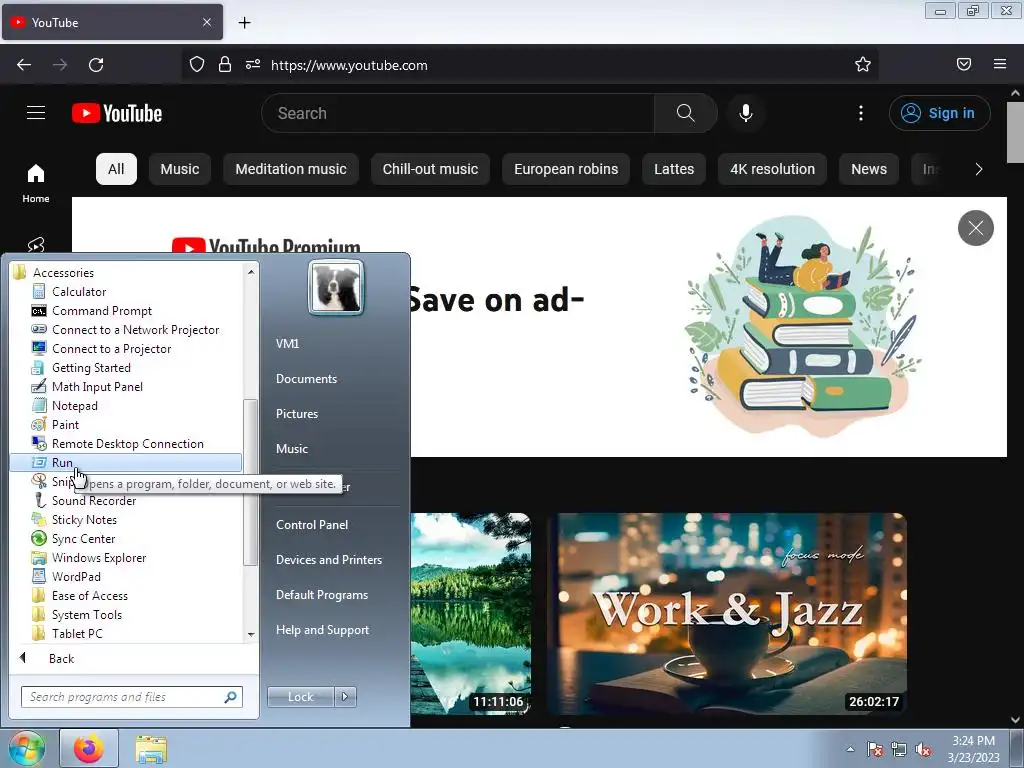Open WordPad

(76, 577)
